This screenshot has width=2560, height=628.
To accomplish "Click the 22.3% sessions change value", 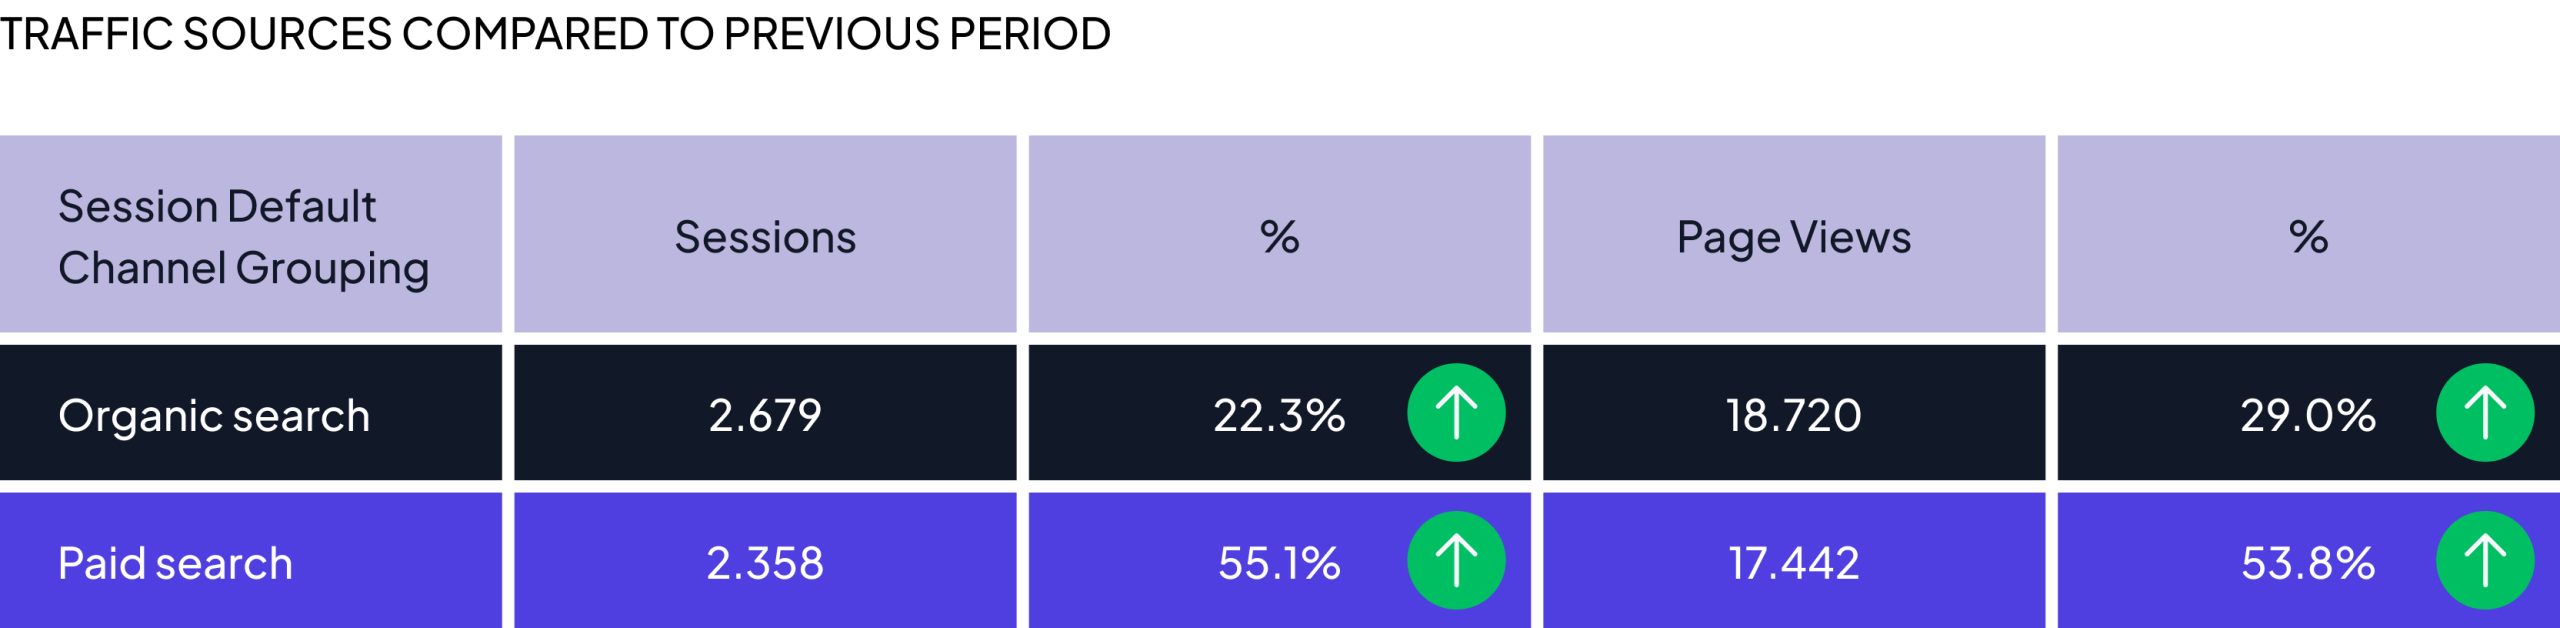I will coord(1279,415).
